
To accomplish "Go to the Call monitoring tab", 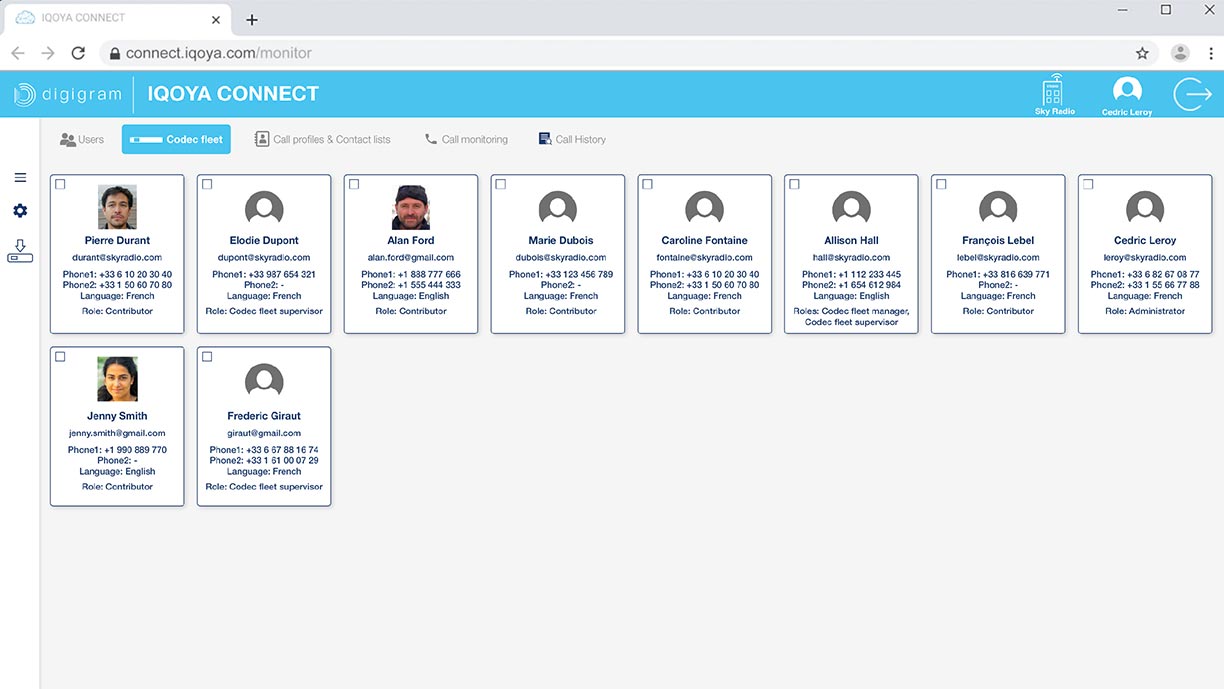I will click(466, 140).
